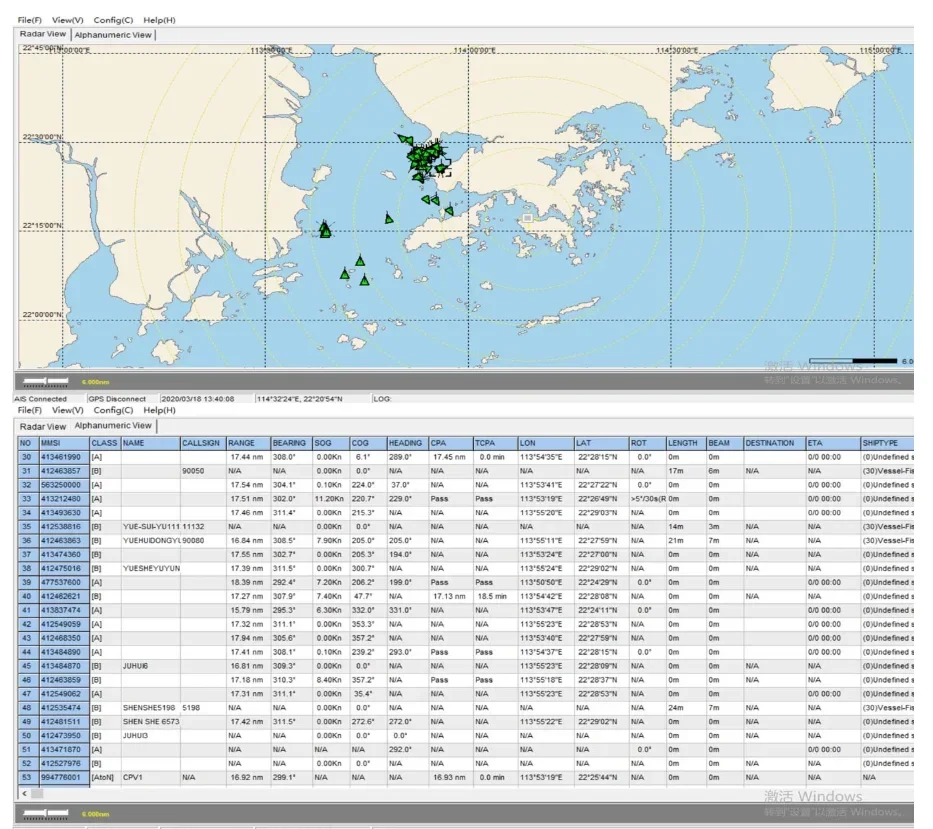Click the BEAM column header
The height and width of the screenshot is (829, 933).
click(724, 443)
